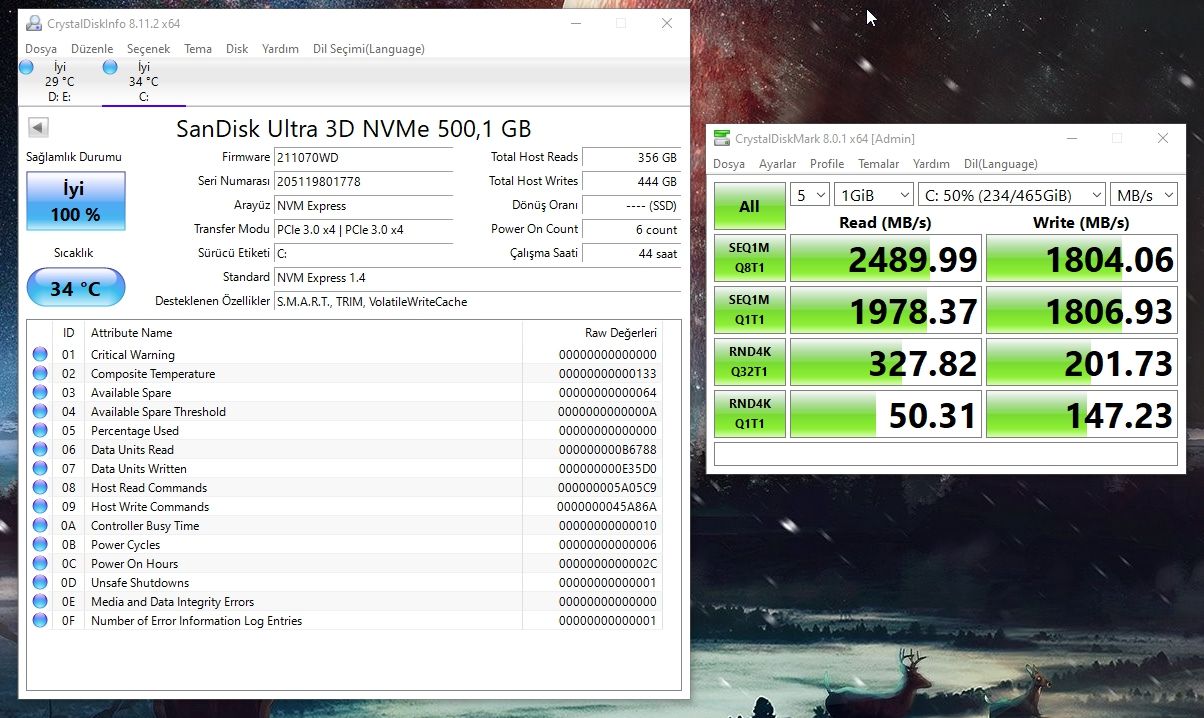Viewport: 1204px width, 718px height.
Task: Click the status orb for Power On Hours
Action: tap(40, 563)
